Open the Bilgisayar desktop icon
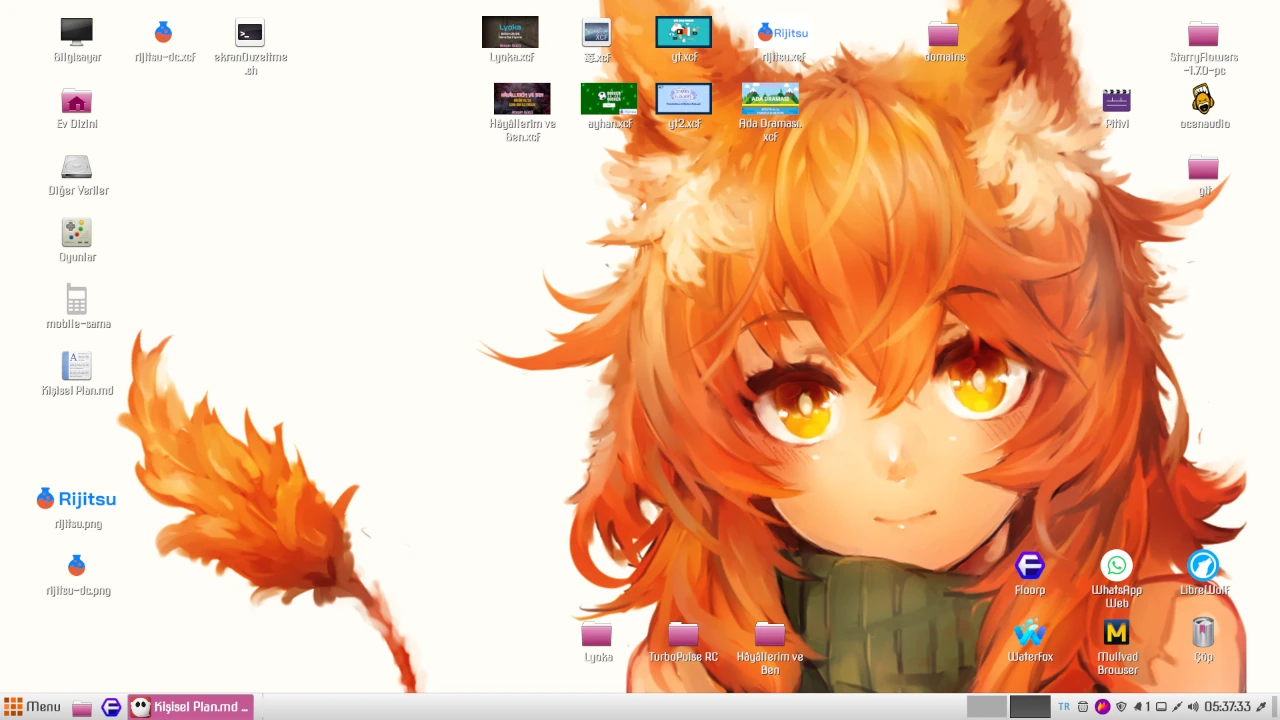The width and height of the screenshot is (1280, 720). (x=77, y=32)
